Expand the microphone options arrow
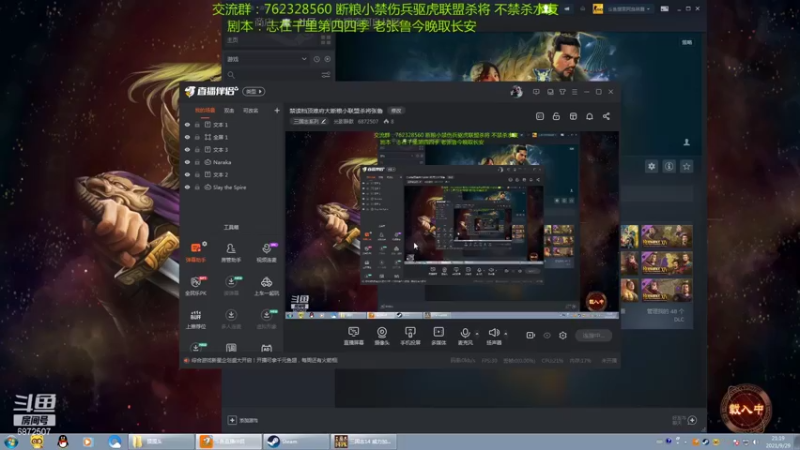This screenshot has height=450, width=800. [477, 334]
